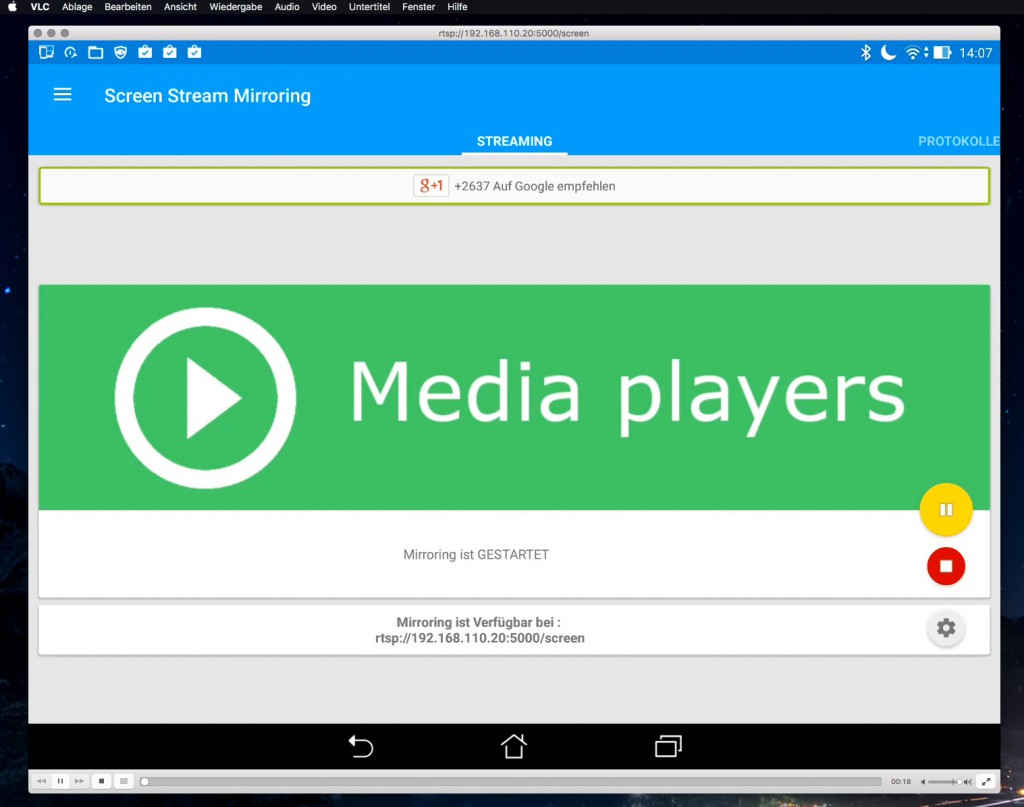Click the 00:18 elapsed time
Image resolution: width=1024 pixels, height=807 pixels.
[901, 782]
